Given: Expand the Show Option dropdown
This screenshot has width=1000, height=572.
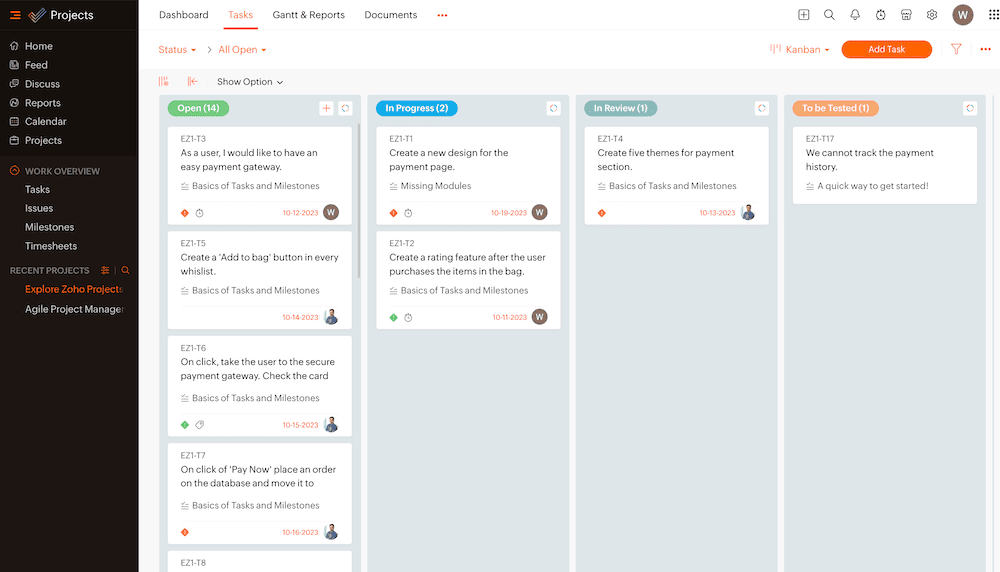Looking at the screenshot, I should point(250,82).
